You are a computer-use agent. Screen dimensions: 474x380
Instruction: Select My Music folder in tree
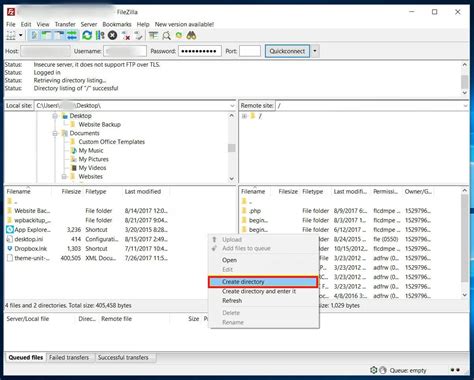tap(91, 150)
